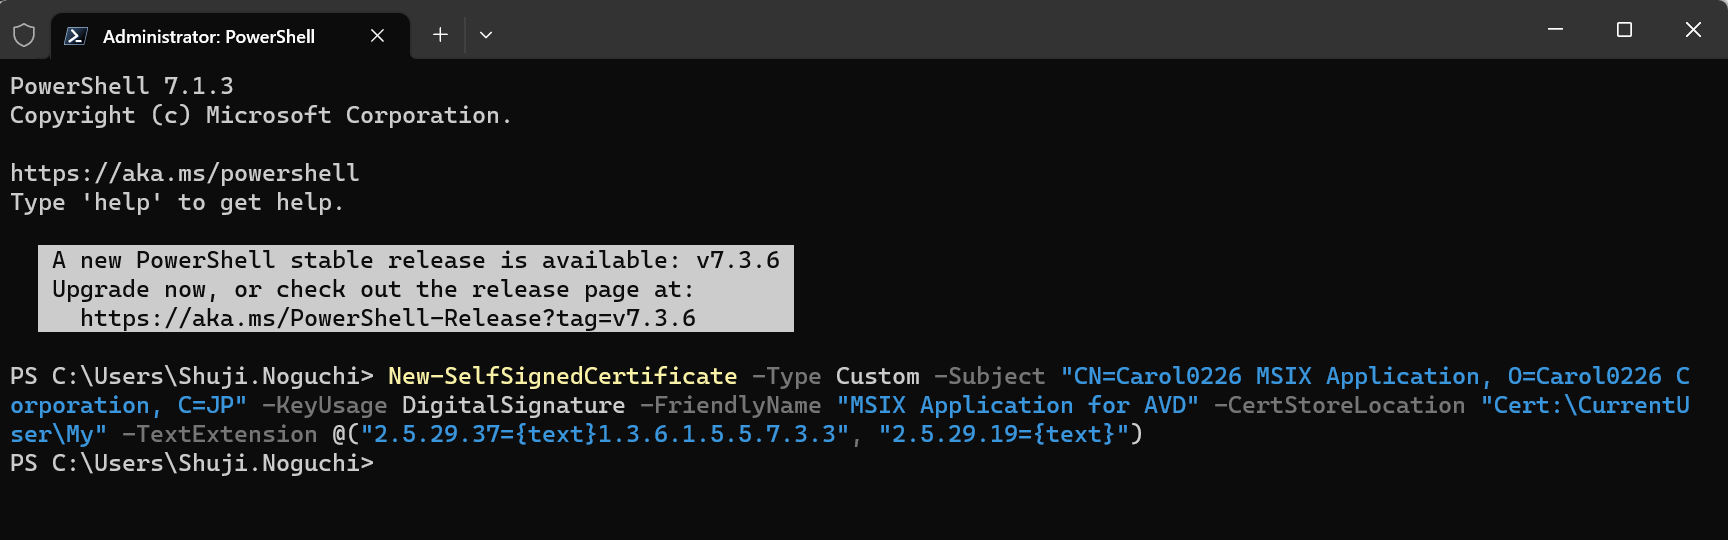Image resolution: width=1728 pixels, height=540 pixels.
Task: Maximize the terminal window
Action: [1624, 30]
